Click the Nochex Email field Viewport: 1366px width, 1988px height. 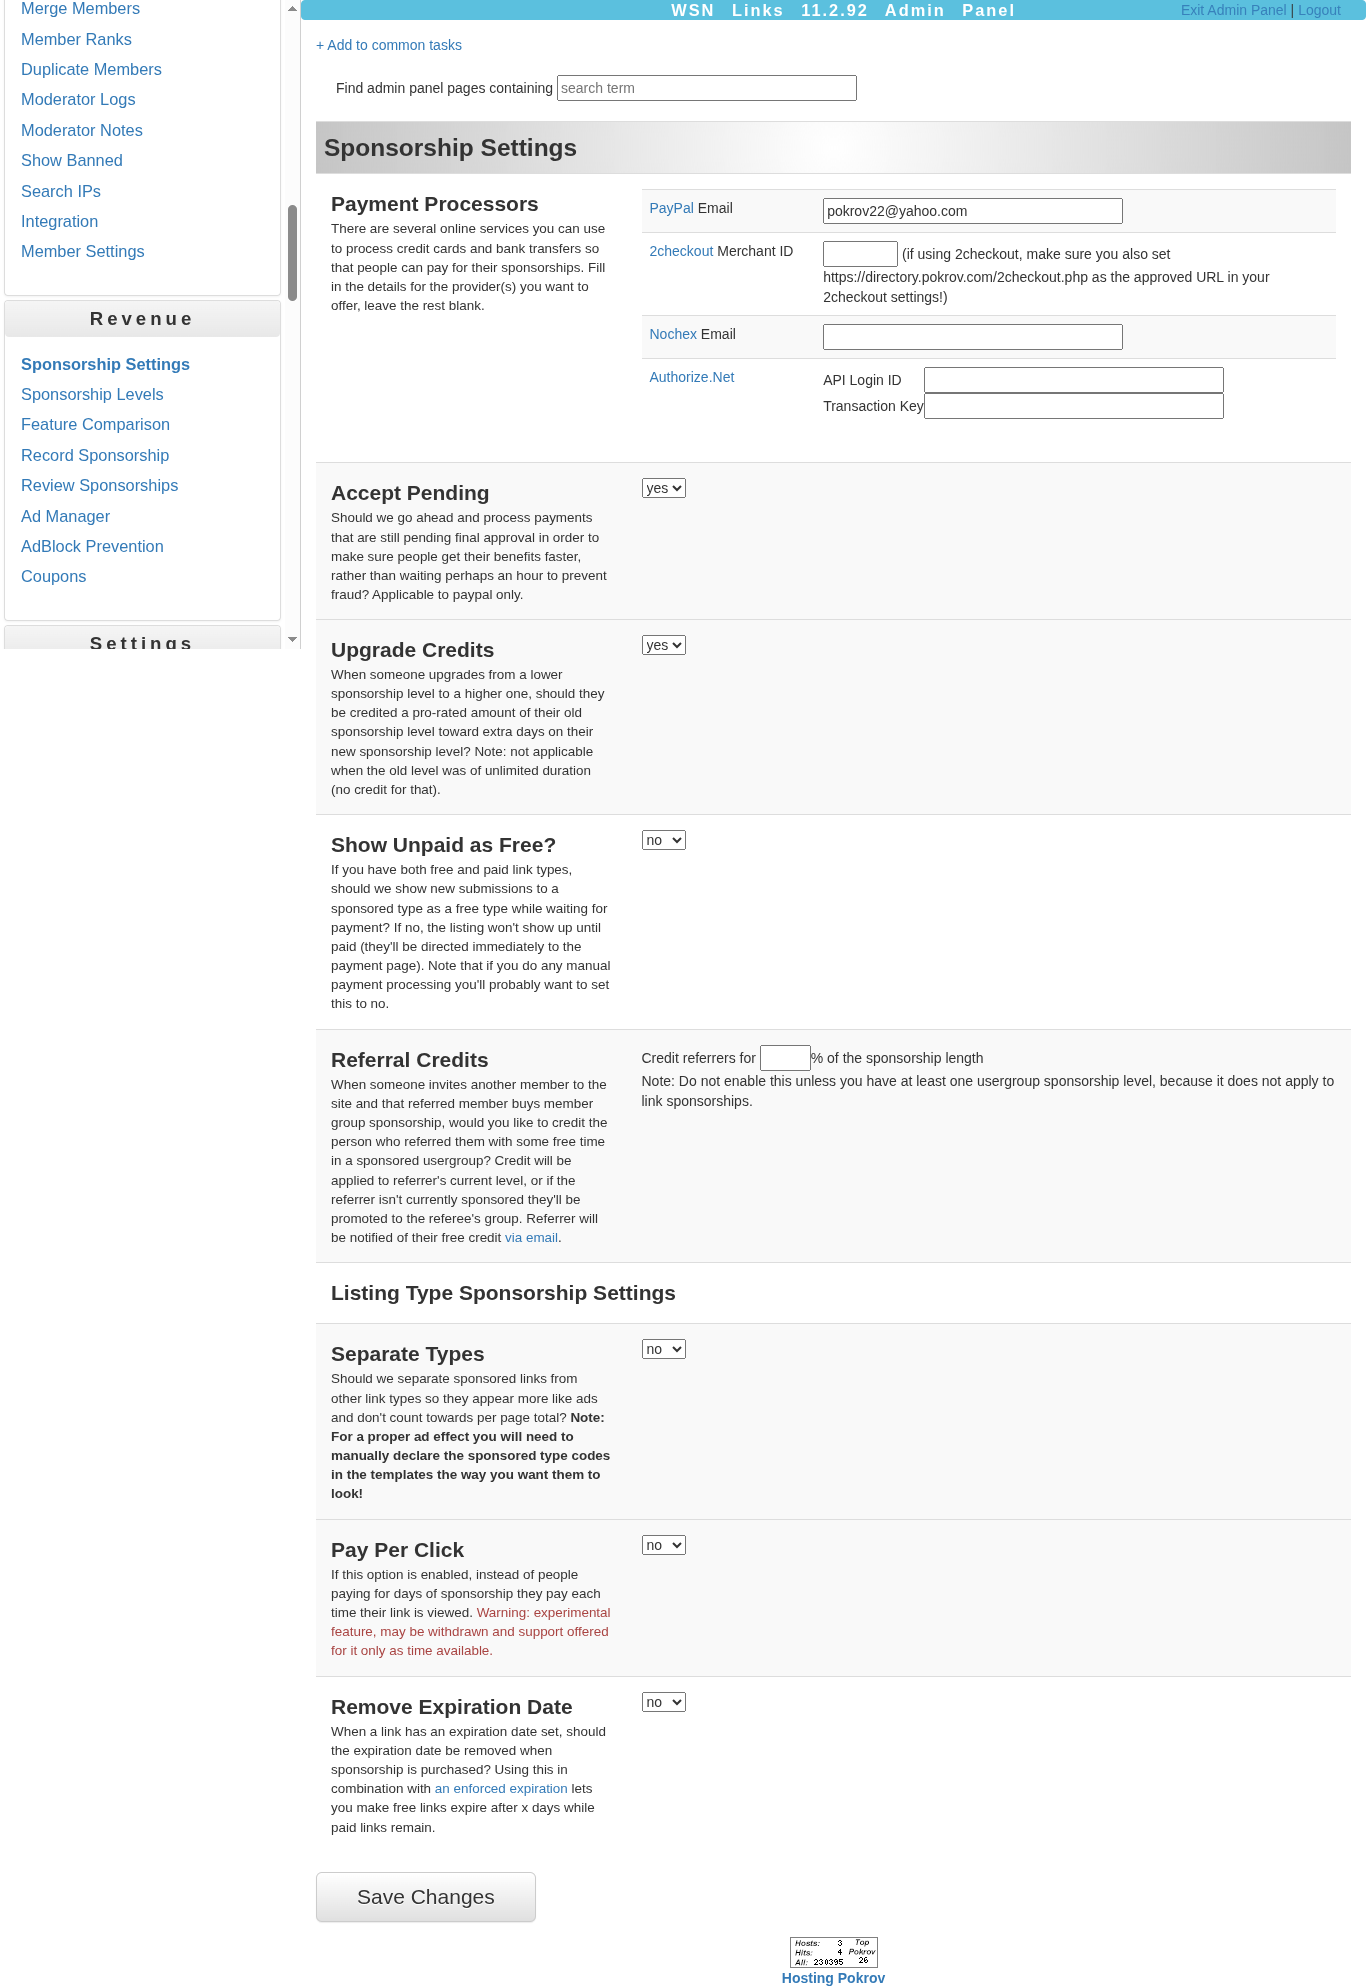click(972, 337)
